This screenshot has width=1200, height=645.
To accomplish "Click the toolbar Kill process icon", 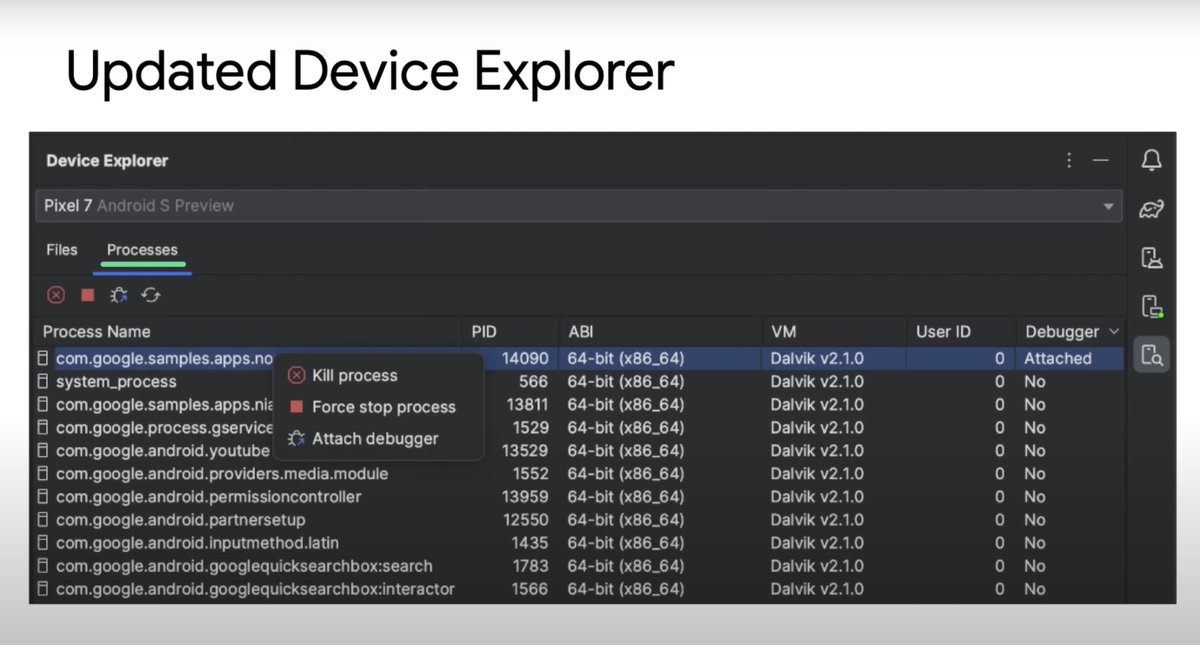I will 56,295.
